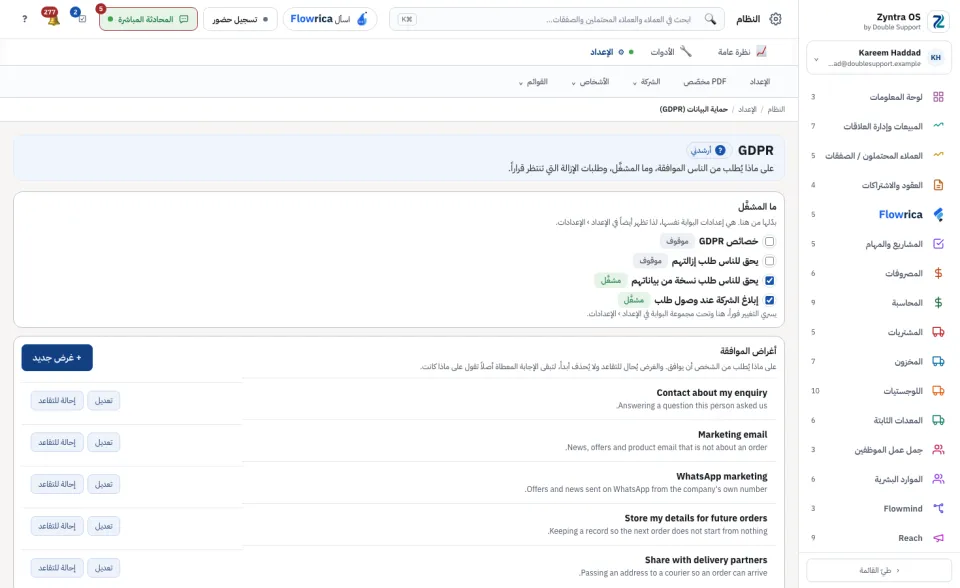Open Flowmind branch icon
The image size is (960, 588).
click(x=938, y=508)
